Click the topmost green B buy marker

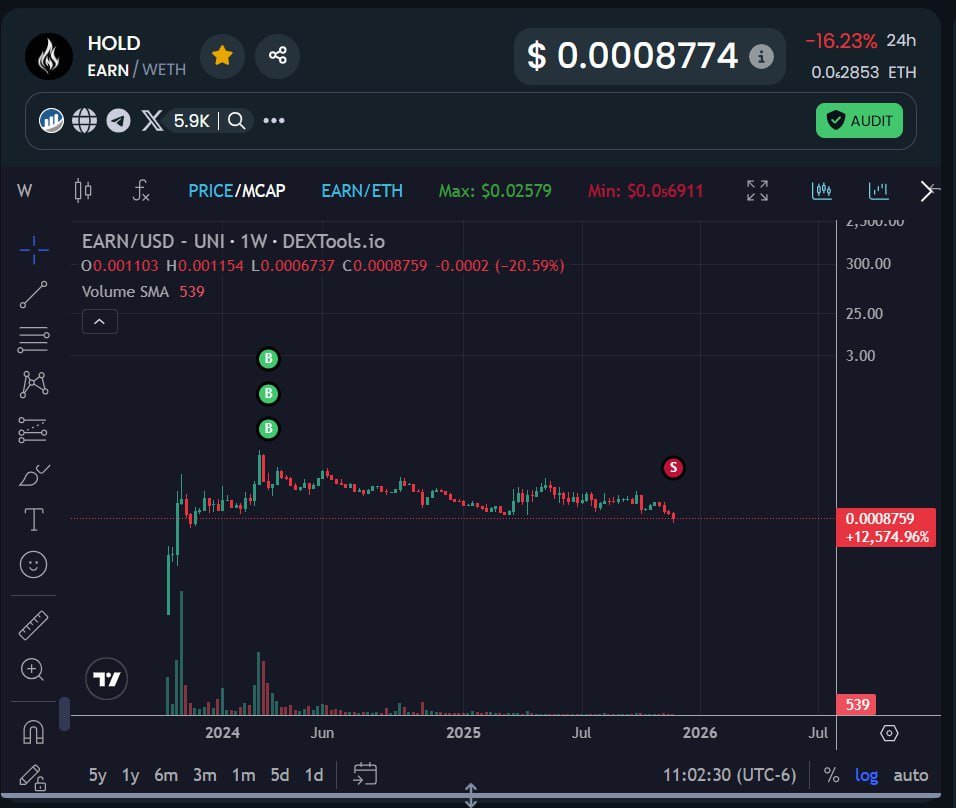tap(268, 359)
